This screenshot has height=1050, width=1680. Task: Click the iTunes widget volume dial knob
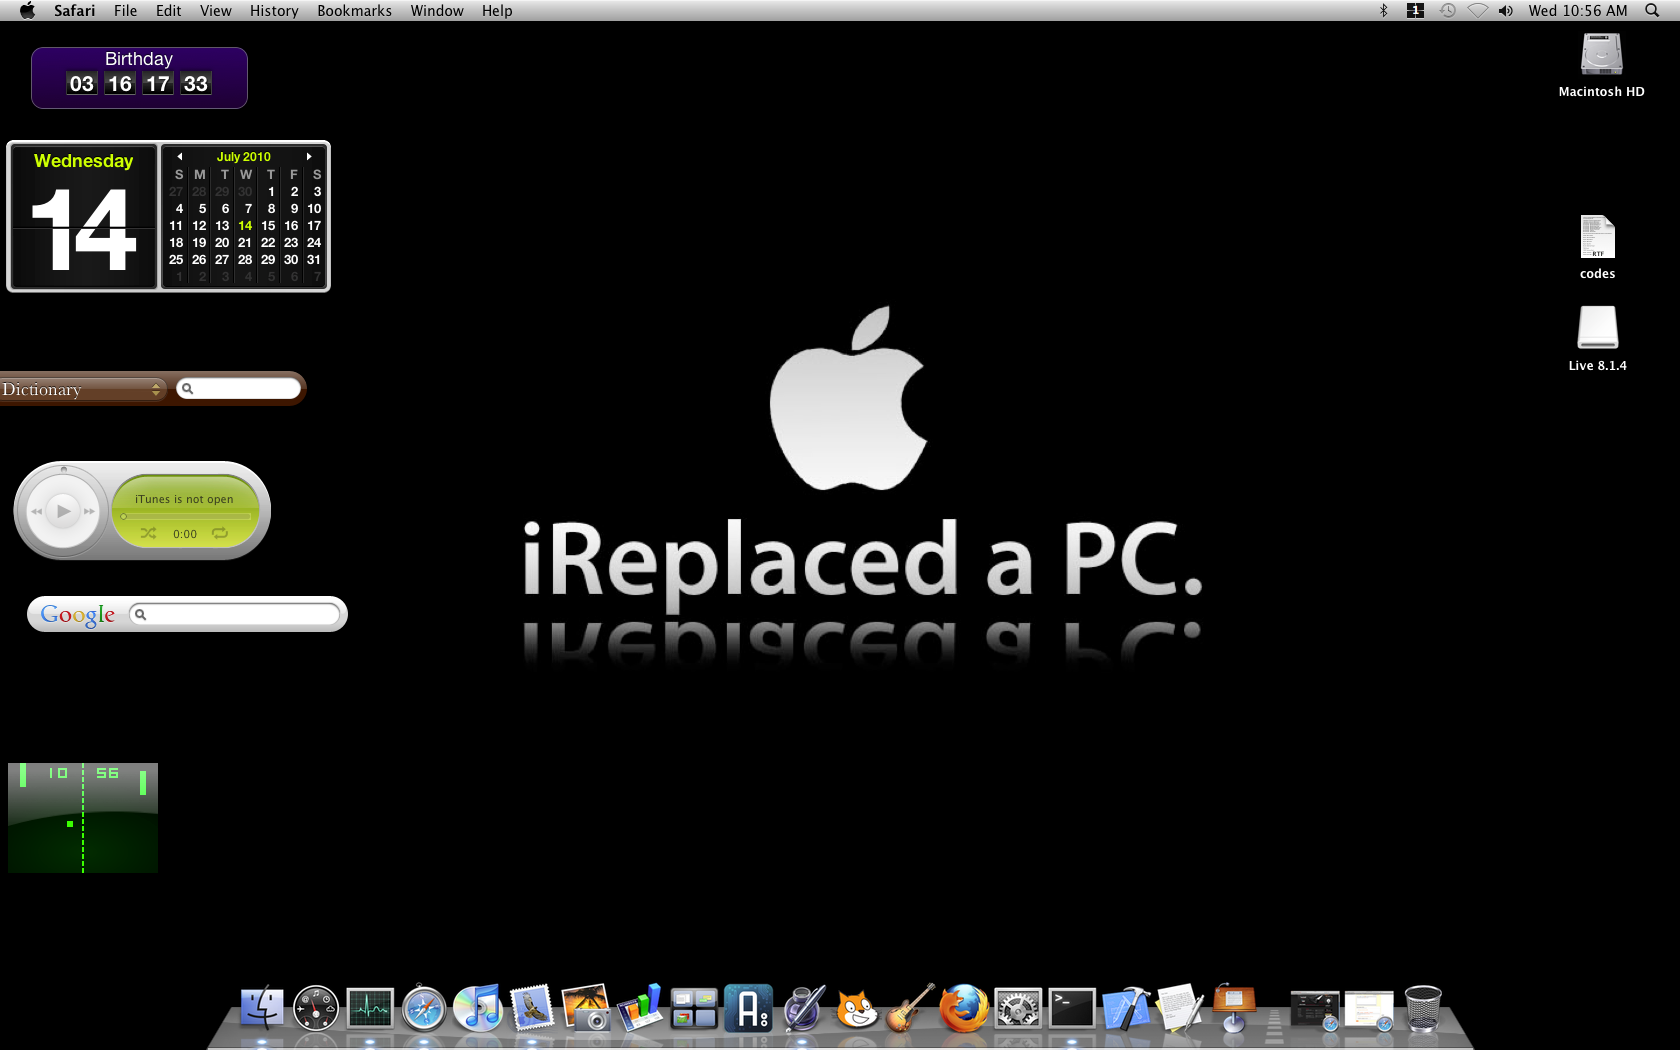pos(64,469)
